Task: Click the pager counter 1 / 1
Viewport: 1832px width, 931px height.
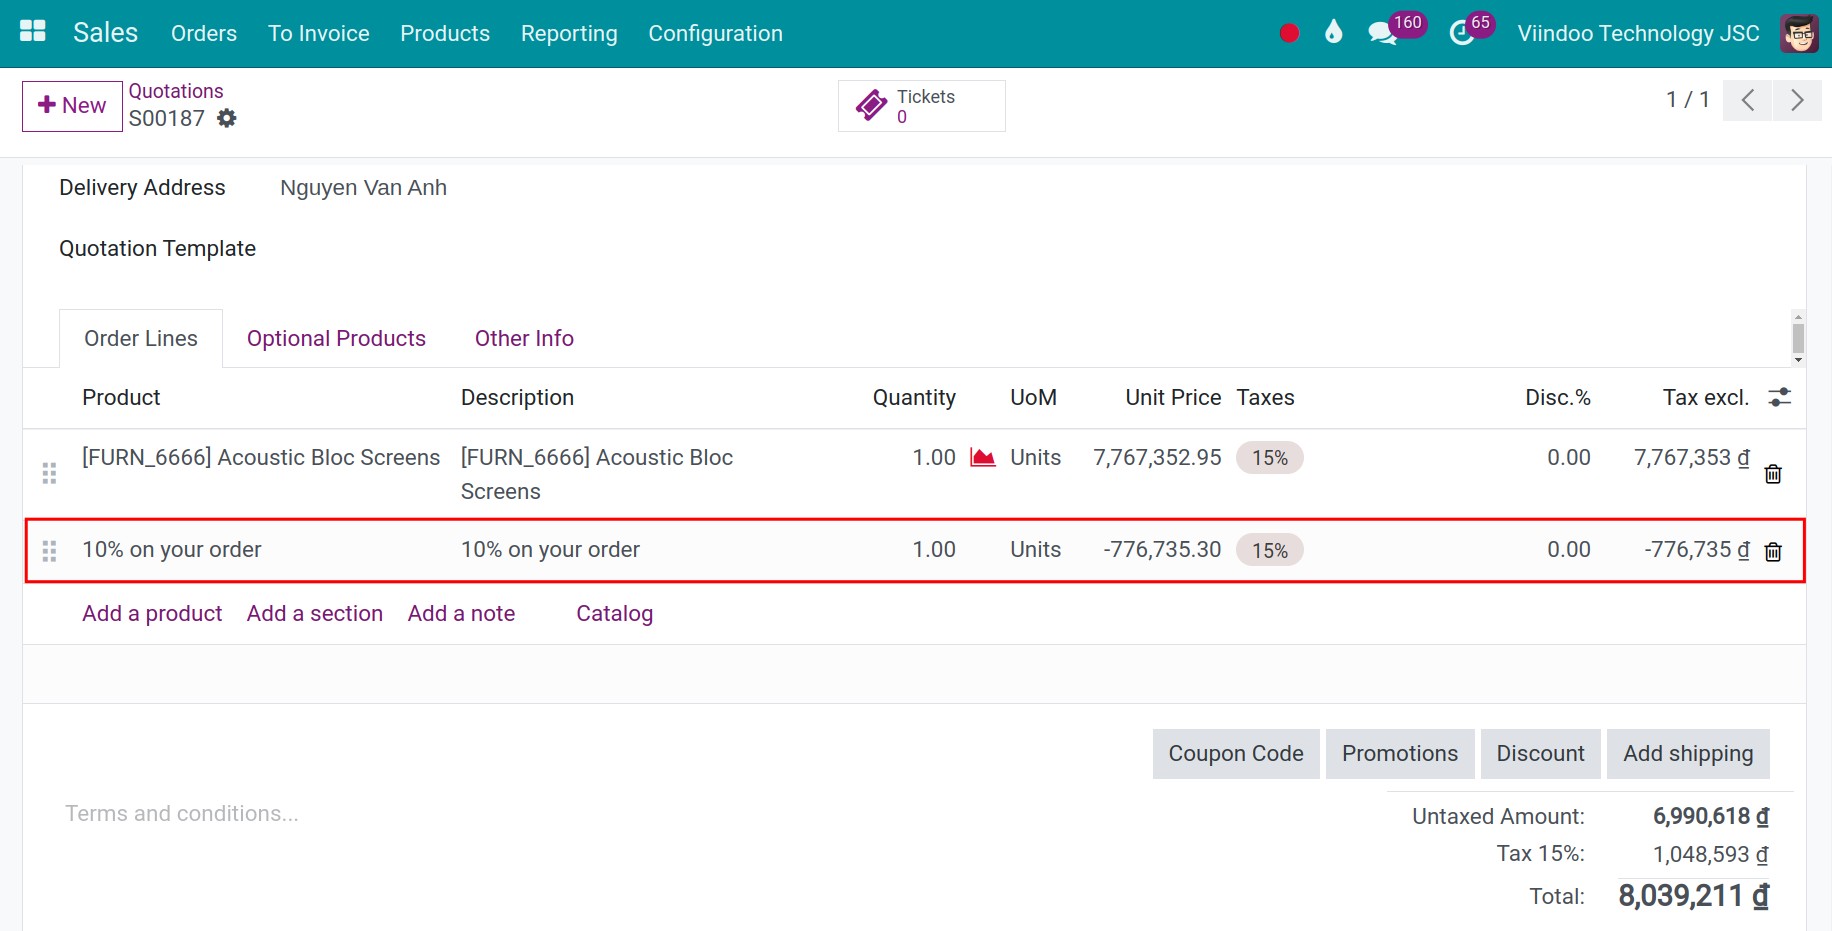Action: (x=1687, y=99)
